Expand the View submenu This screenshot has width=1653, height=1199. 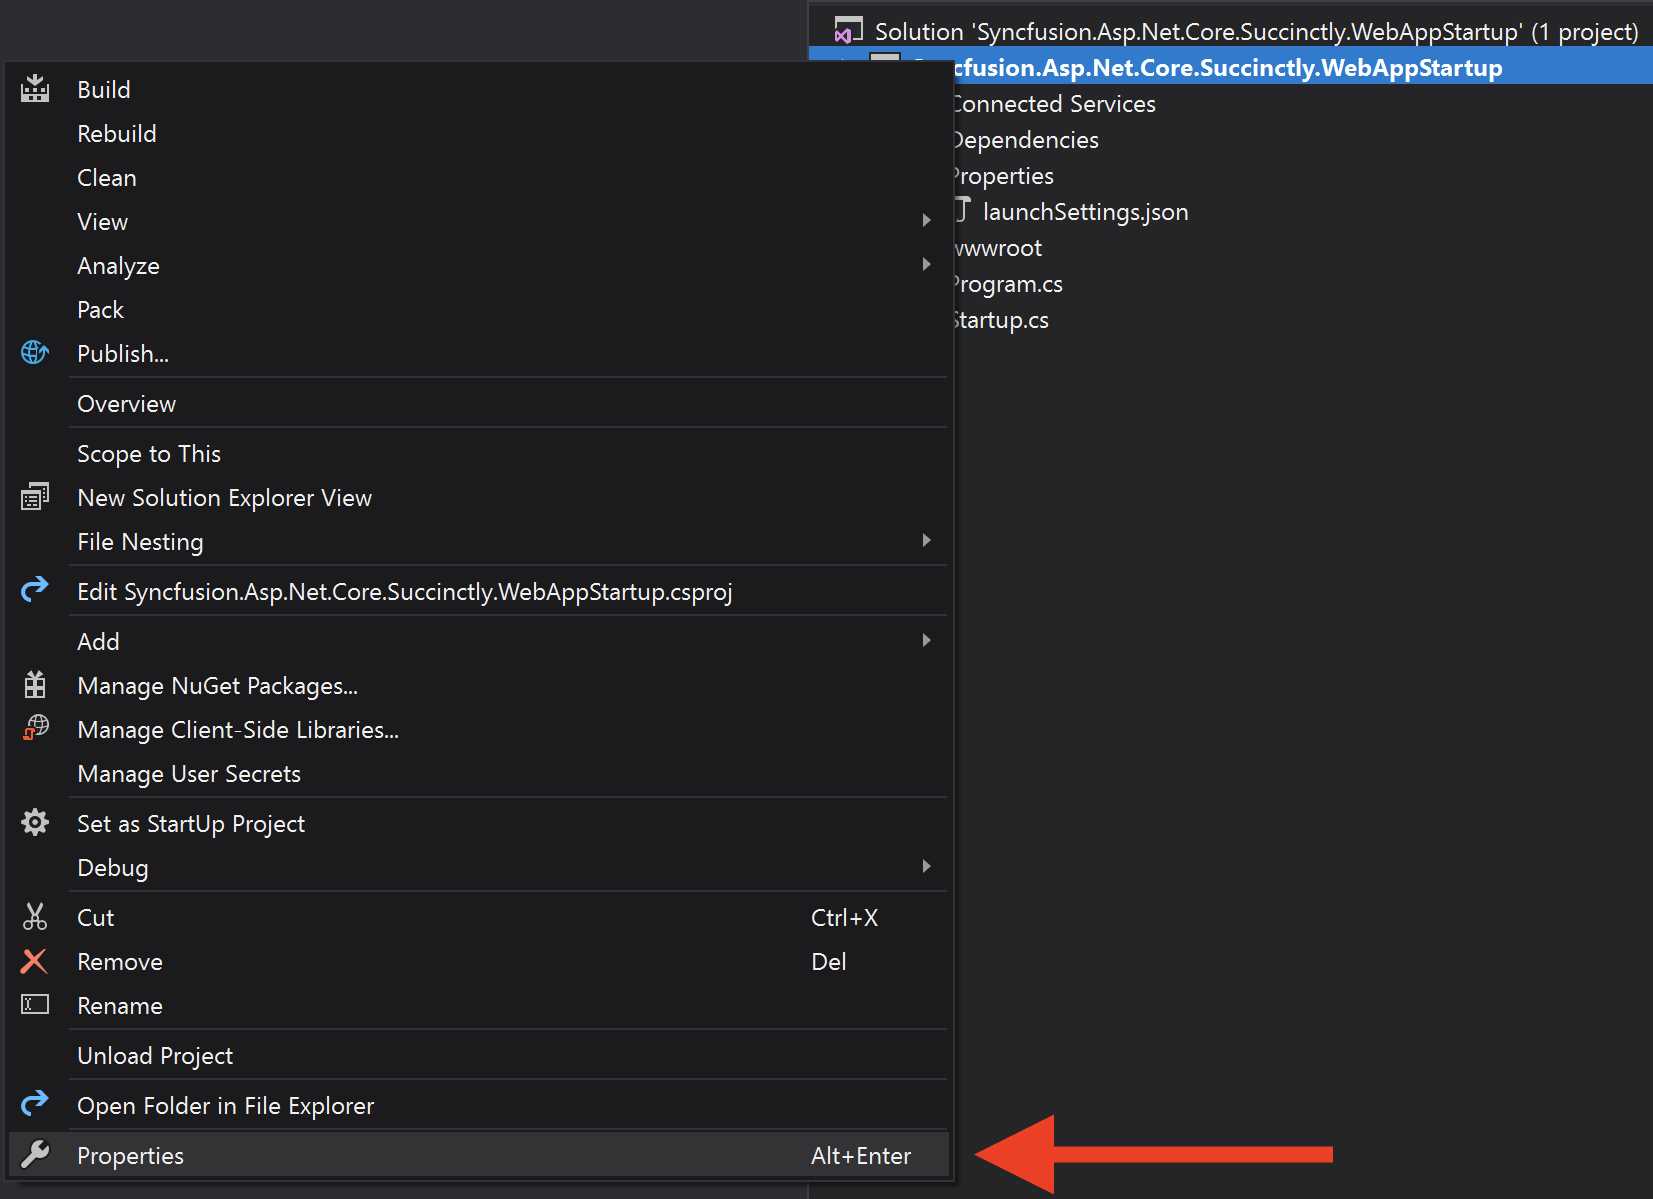click(928, 220)
